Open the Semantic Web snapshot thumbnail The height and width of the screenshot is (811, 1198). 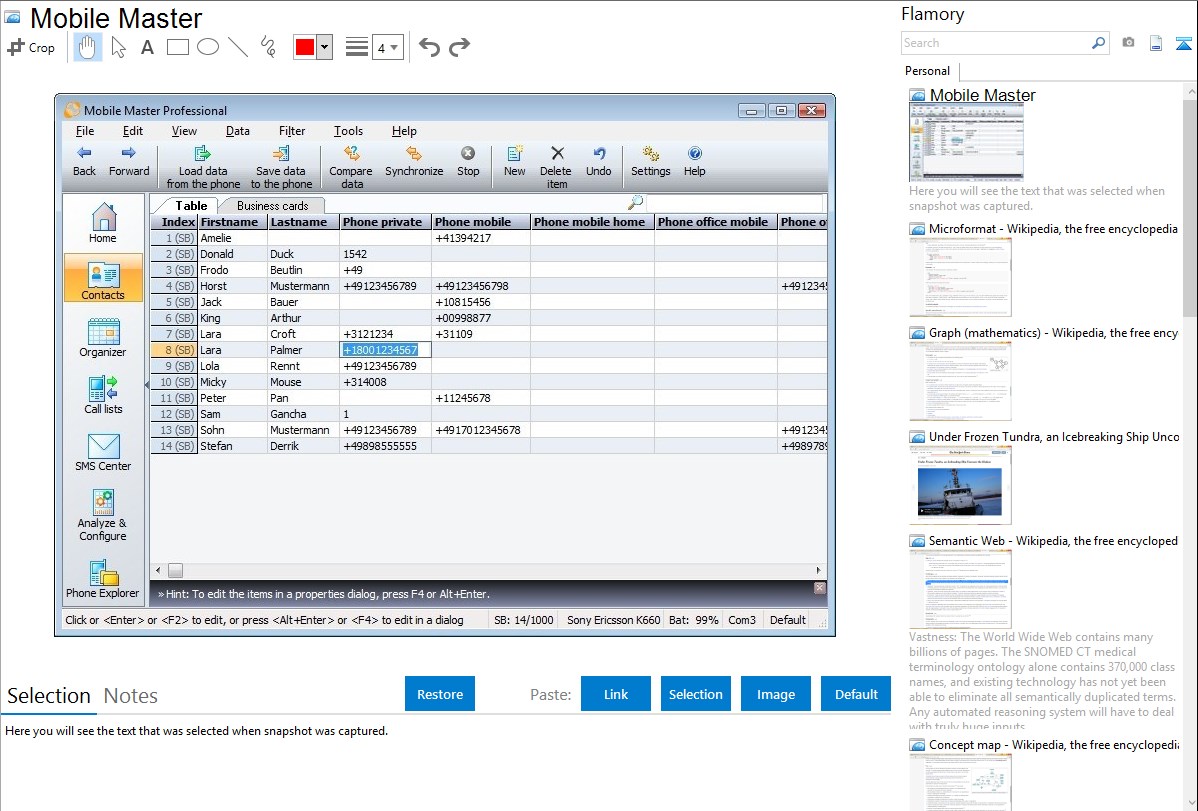pyautogui.click(x=960, y=588)
